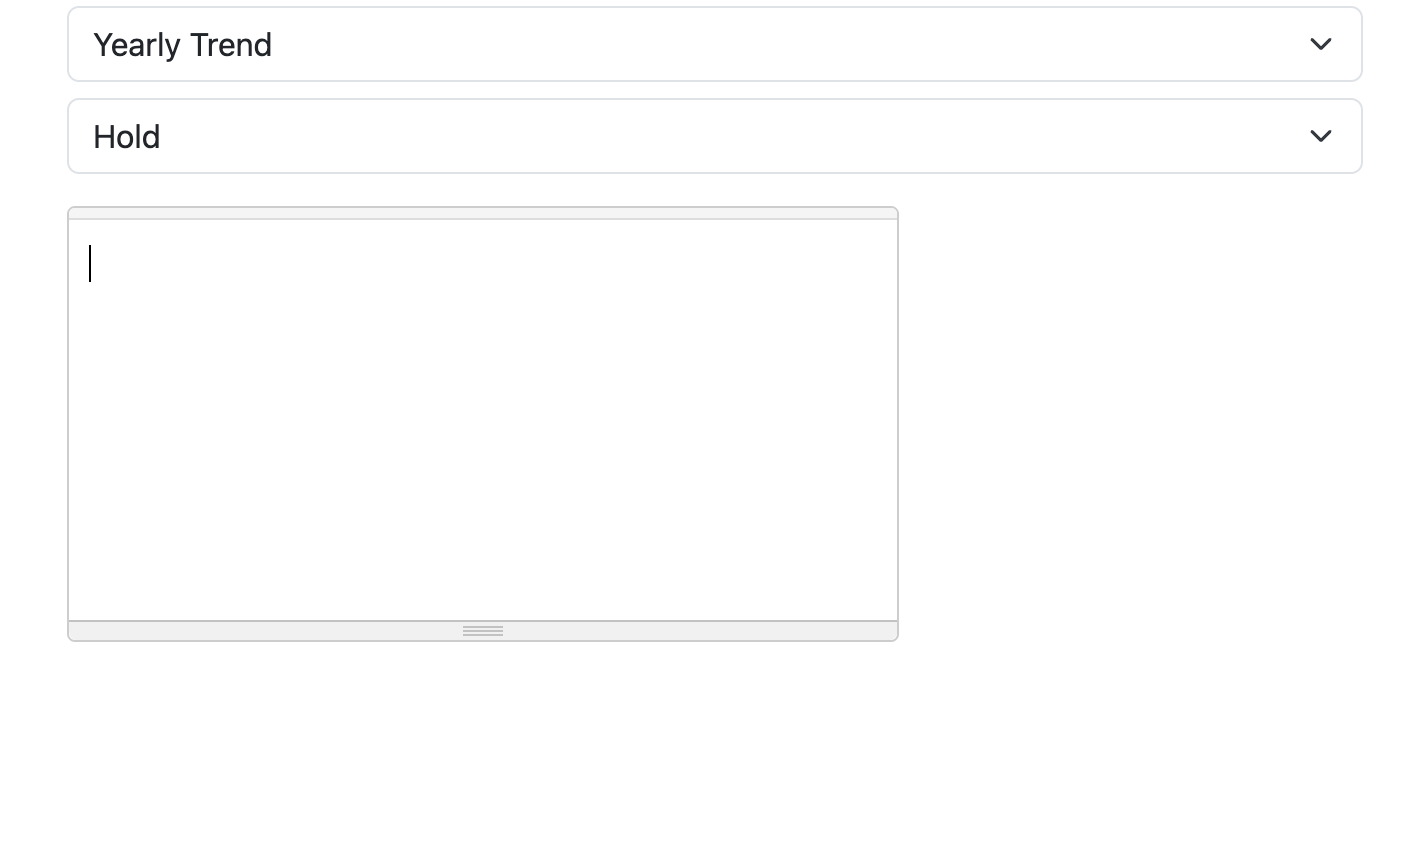Click the gray top bar of the editor
The image size is (1420, 844).
(483, 213)
